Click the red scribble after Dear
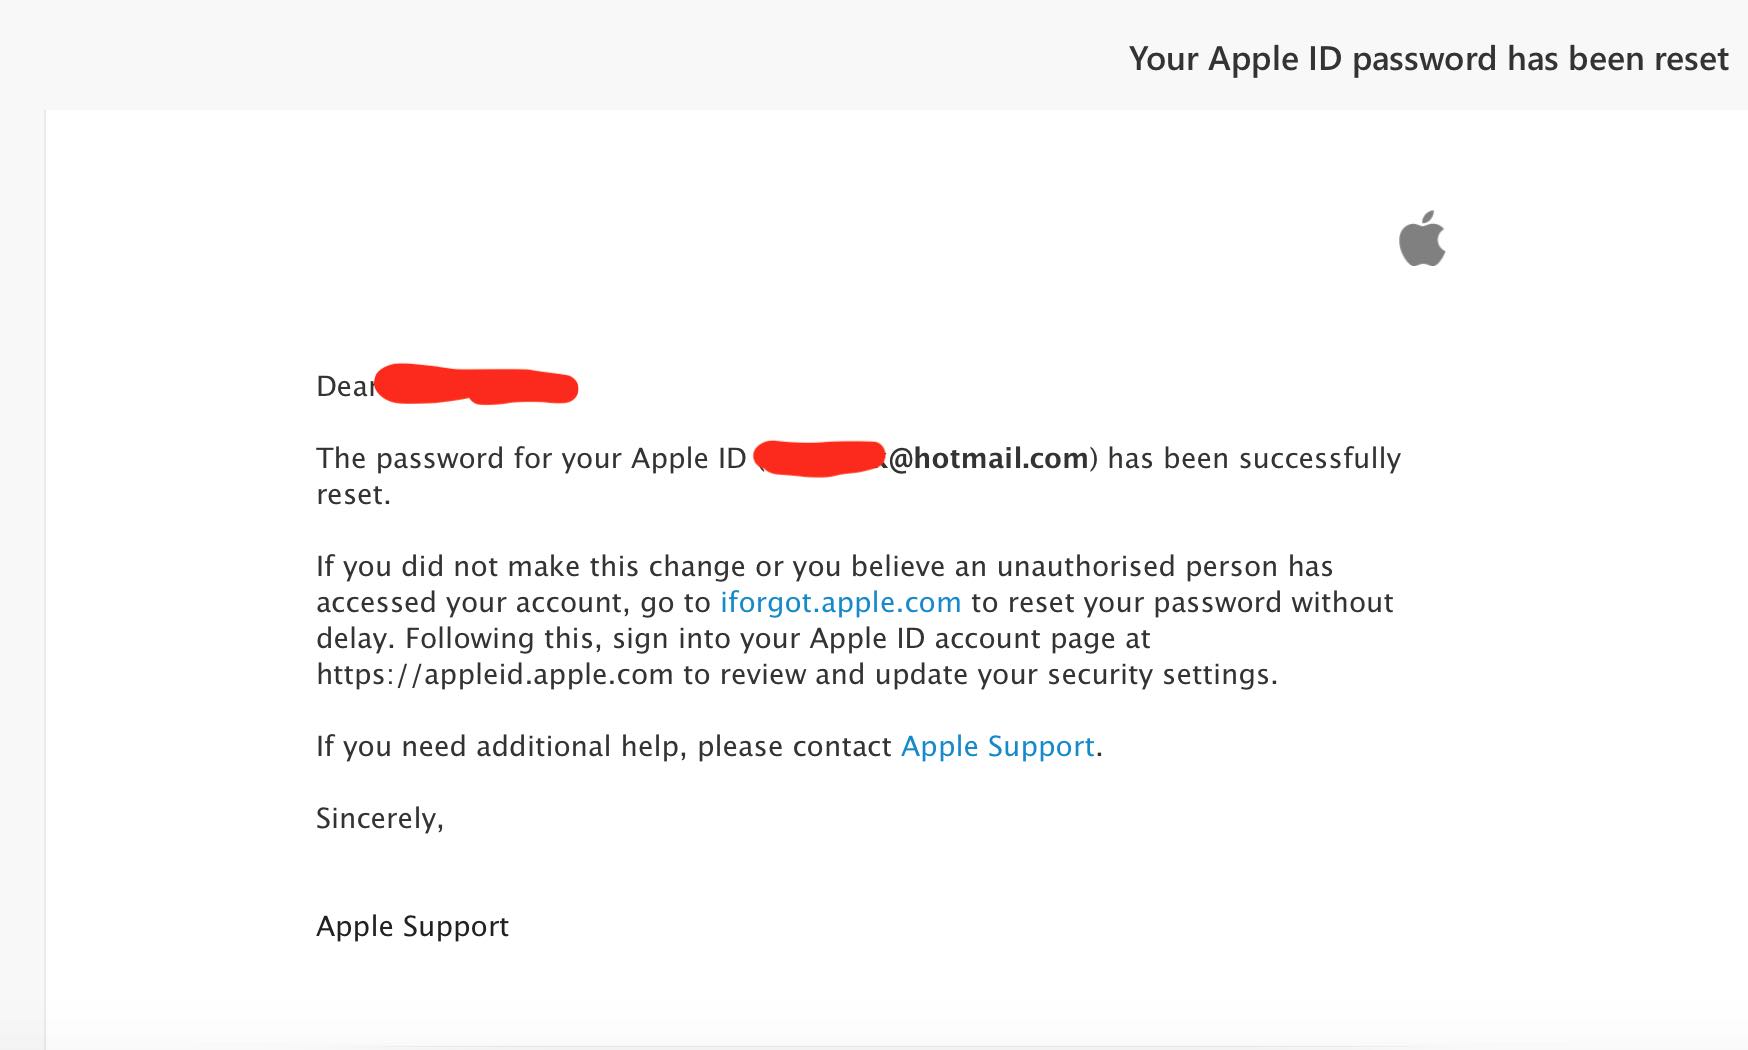The height and width of the screenshot is (1050, 1748). [x=476, y=385]
